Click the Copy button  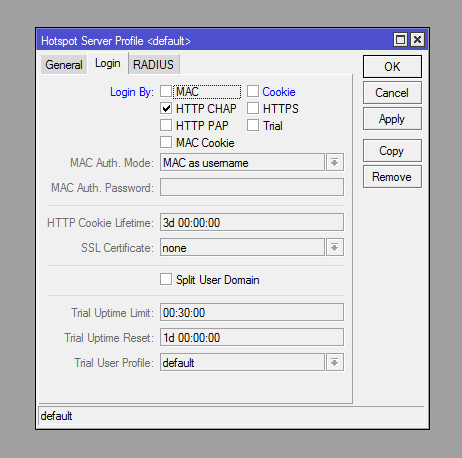click(392, 151)
